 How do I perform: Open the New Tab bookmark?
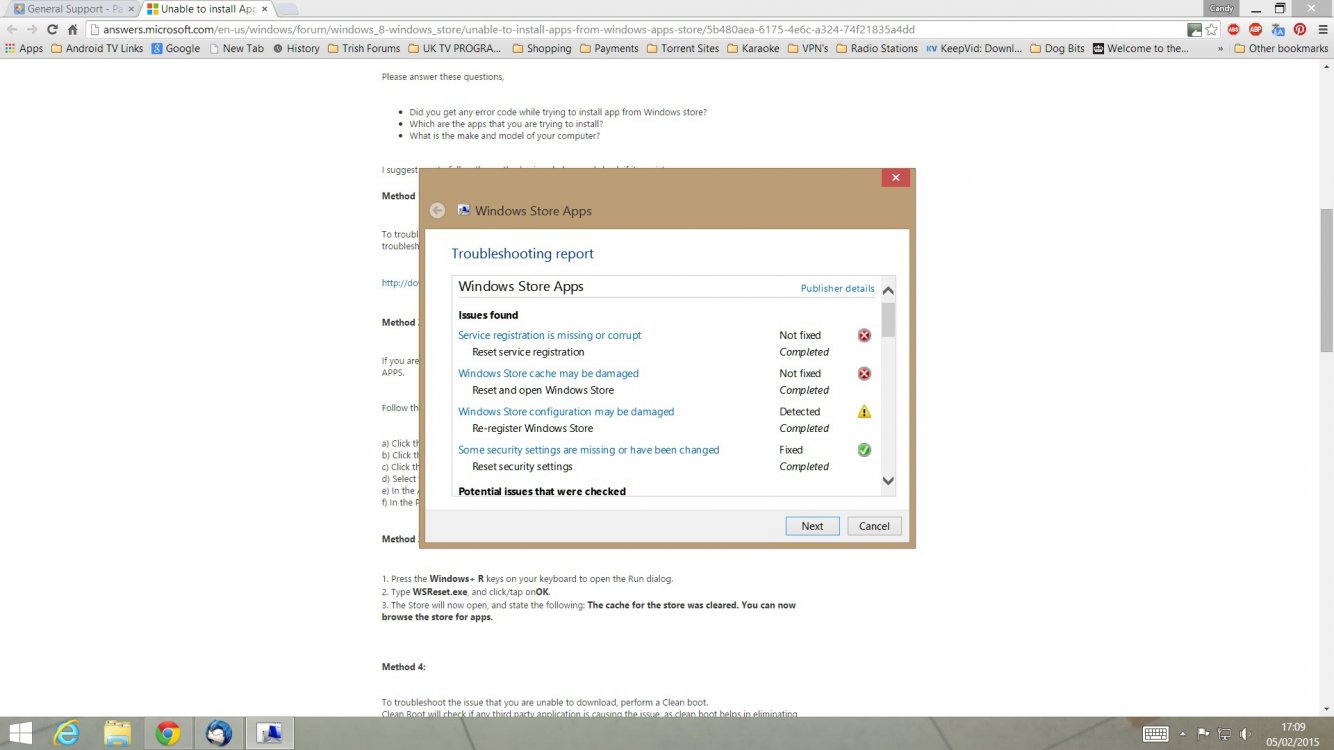pyautogui.click(x=236, y=48)
